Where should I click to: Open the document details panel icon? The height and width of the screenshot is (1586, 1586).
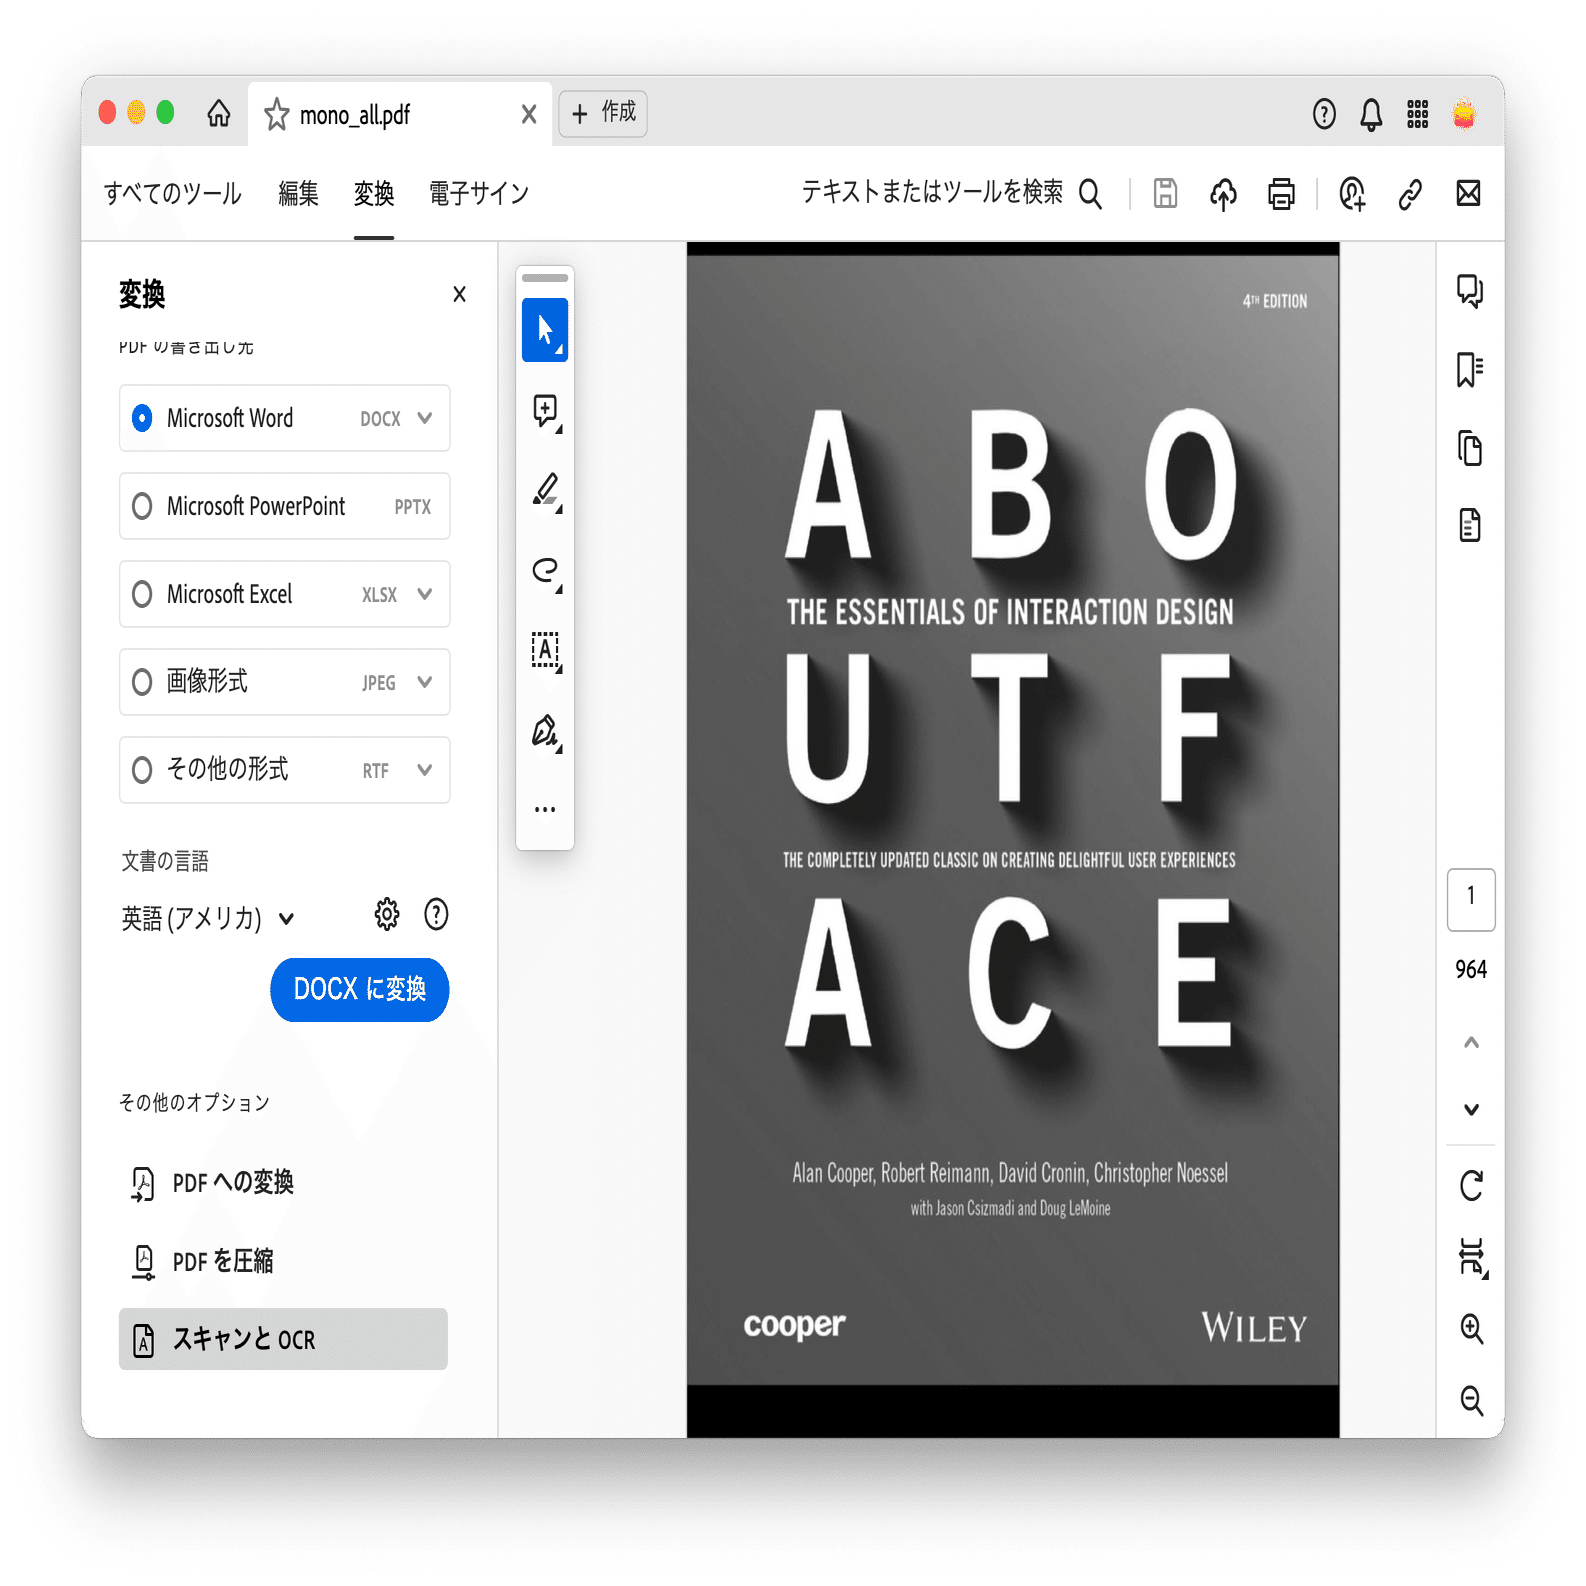pos(1470,525)
